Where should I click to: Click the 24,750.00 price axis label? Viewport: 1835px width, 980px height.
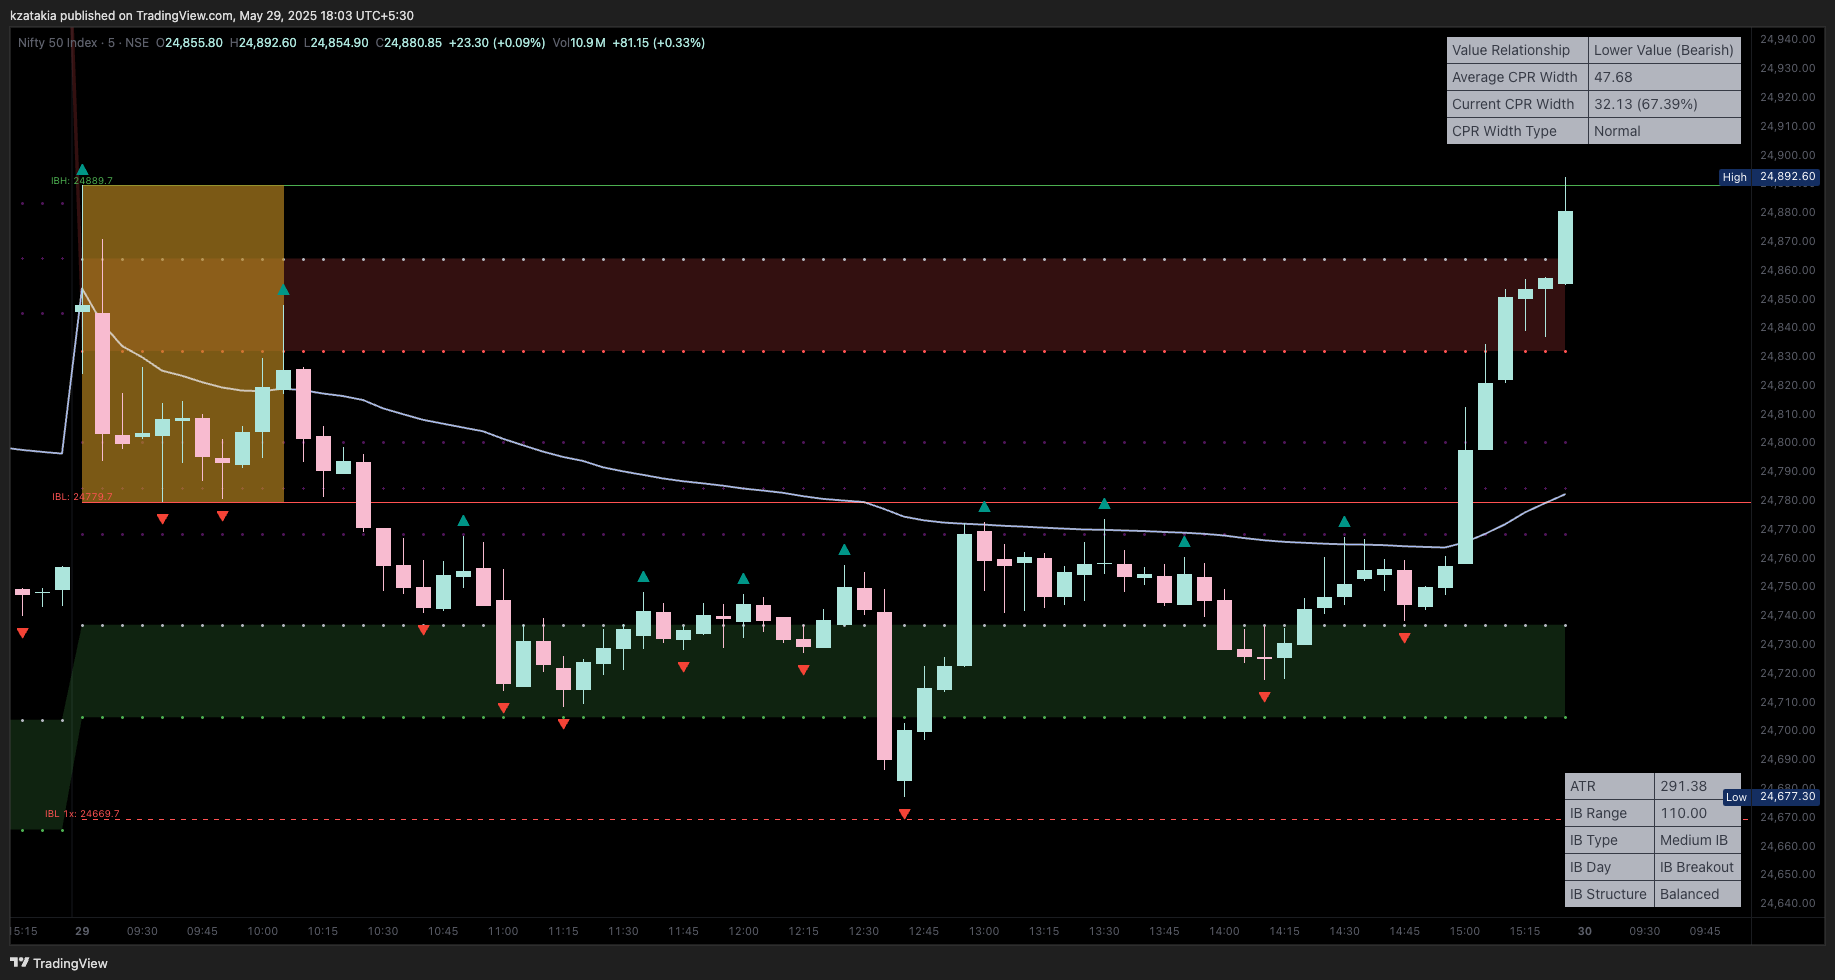(x=1788, y=586)
